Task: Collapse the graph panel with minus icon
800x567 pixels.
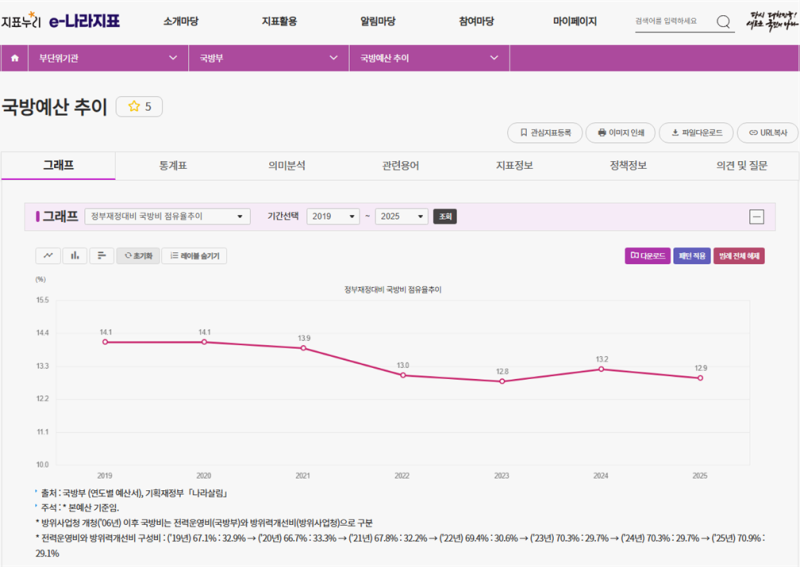Action: [757, 216]
